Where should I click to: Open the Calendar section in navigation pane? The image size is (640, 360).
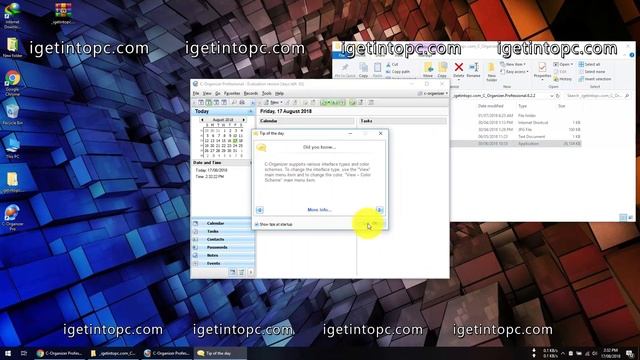pos(223,223)
